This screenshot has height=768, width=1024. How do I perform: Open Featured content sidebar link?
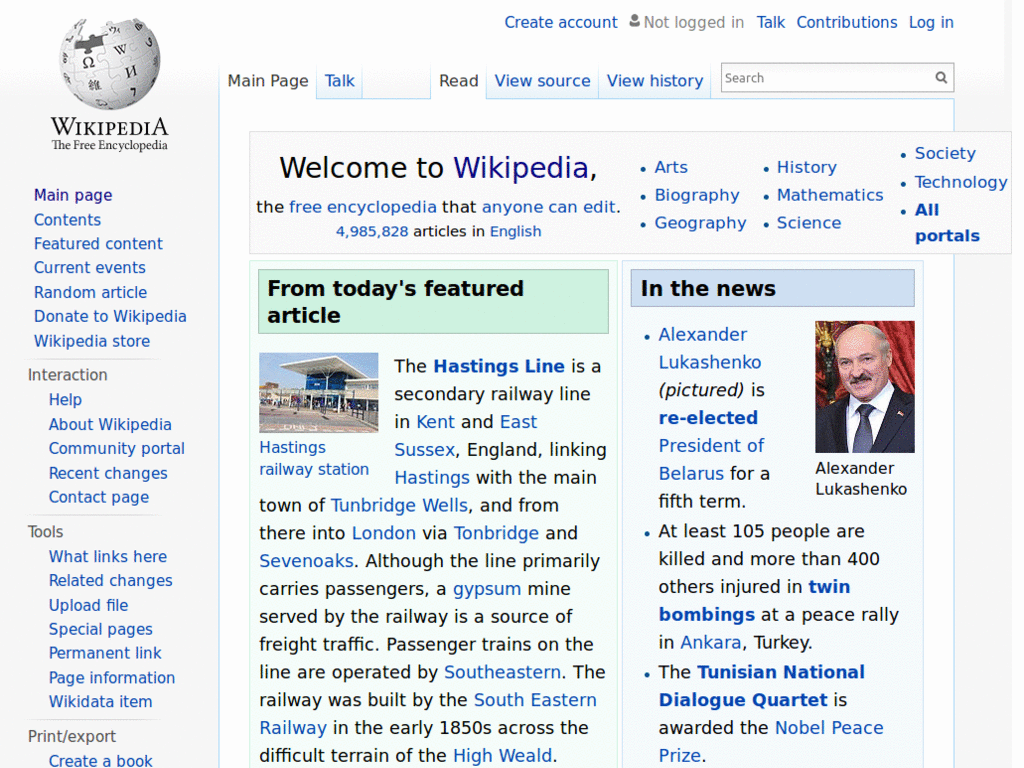tap(98, 244)
